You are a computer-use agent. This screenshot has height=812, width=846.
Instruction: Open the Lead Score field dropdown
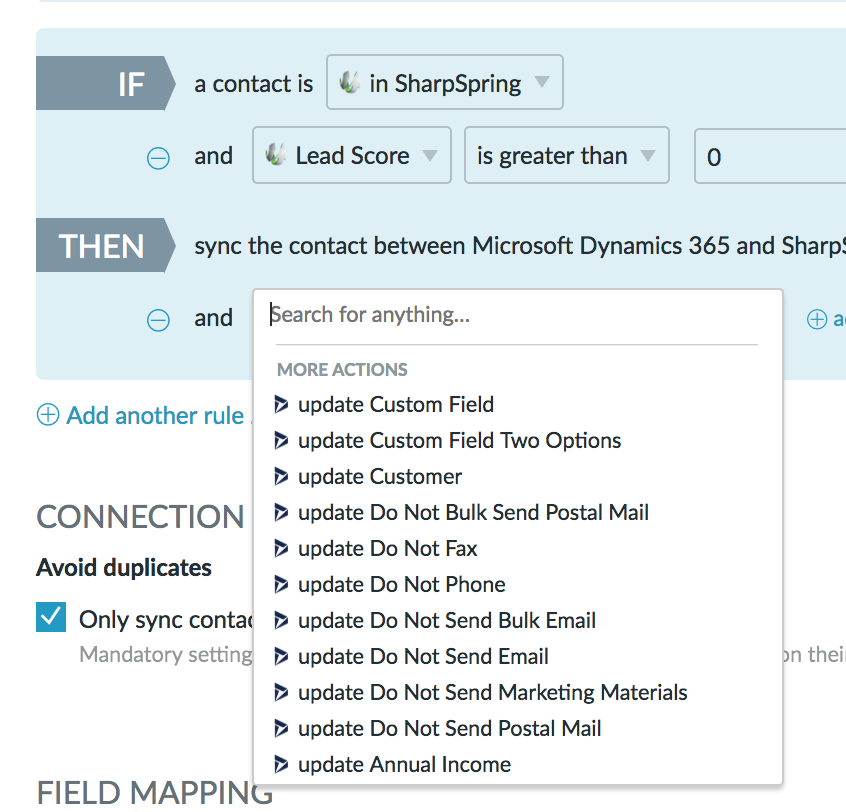tap(352, 155)
